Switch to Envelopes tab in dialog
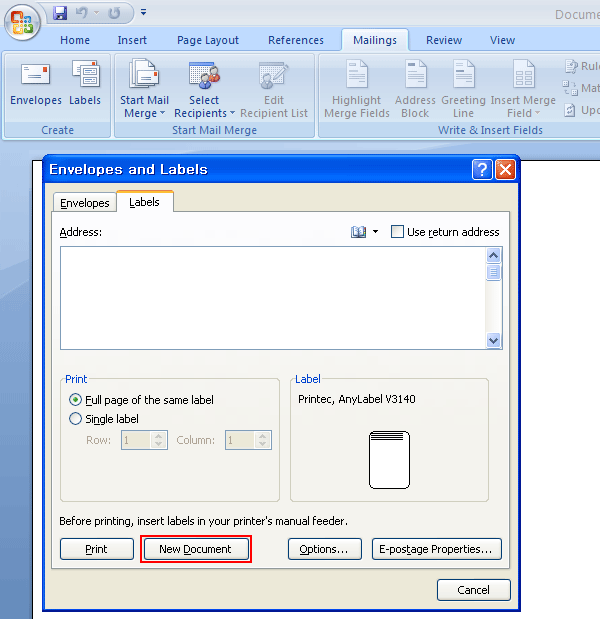 tap(84, 203)
